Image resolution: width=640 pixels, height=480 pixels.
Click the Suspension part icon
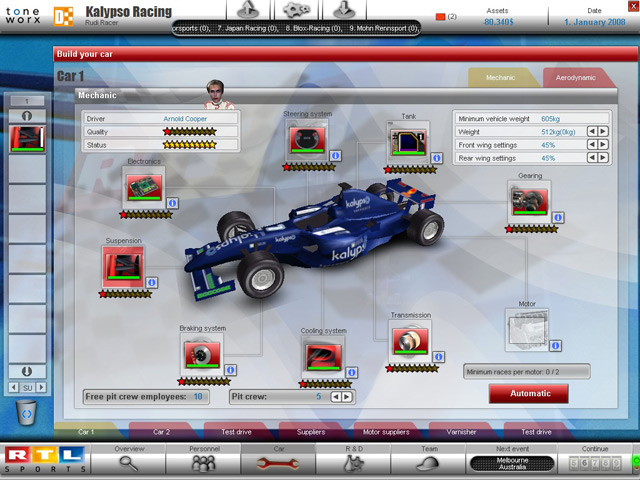122,267
